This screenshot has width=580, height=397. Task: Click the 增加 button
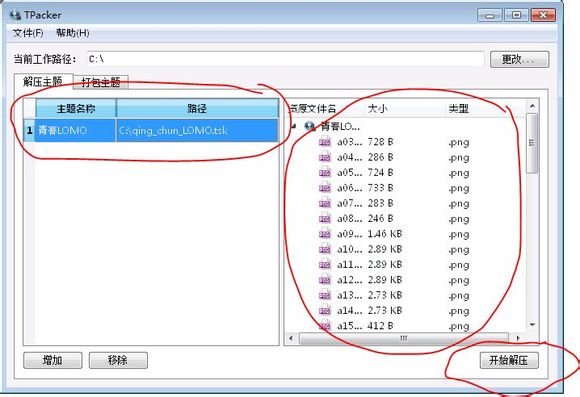point(53,360)
